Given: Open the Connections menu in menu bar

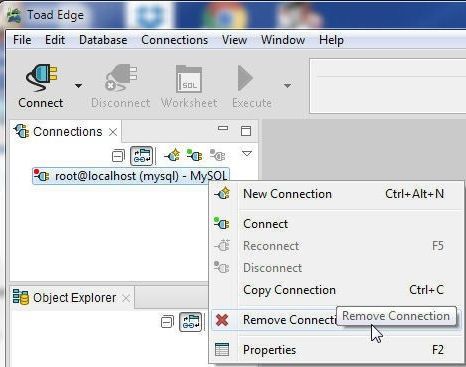Looking at the screenshot, I should coord(174,40).
